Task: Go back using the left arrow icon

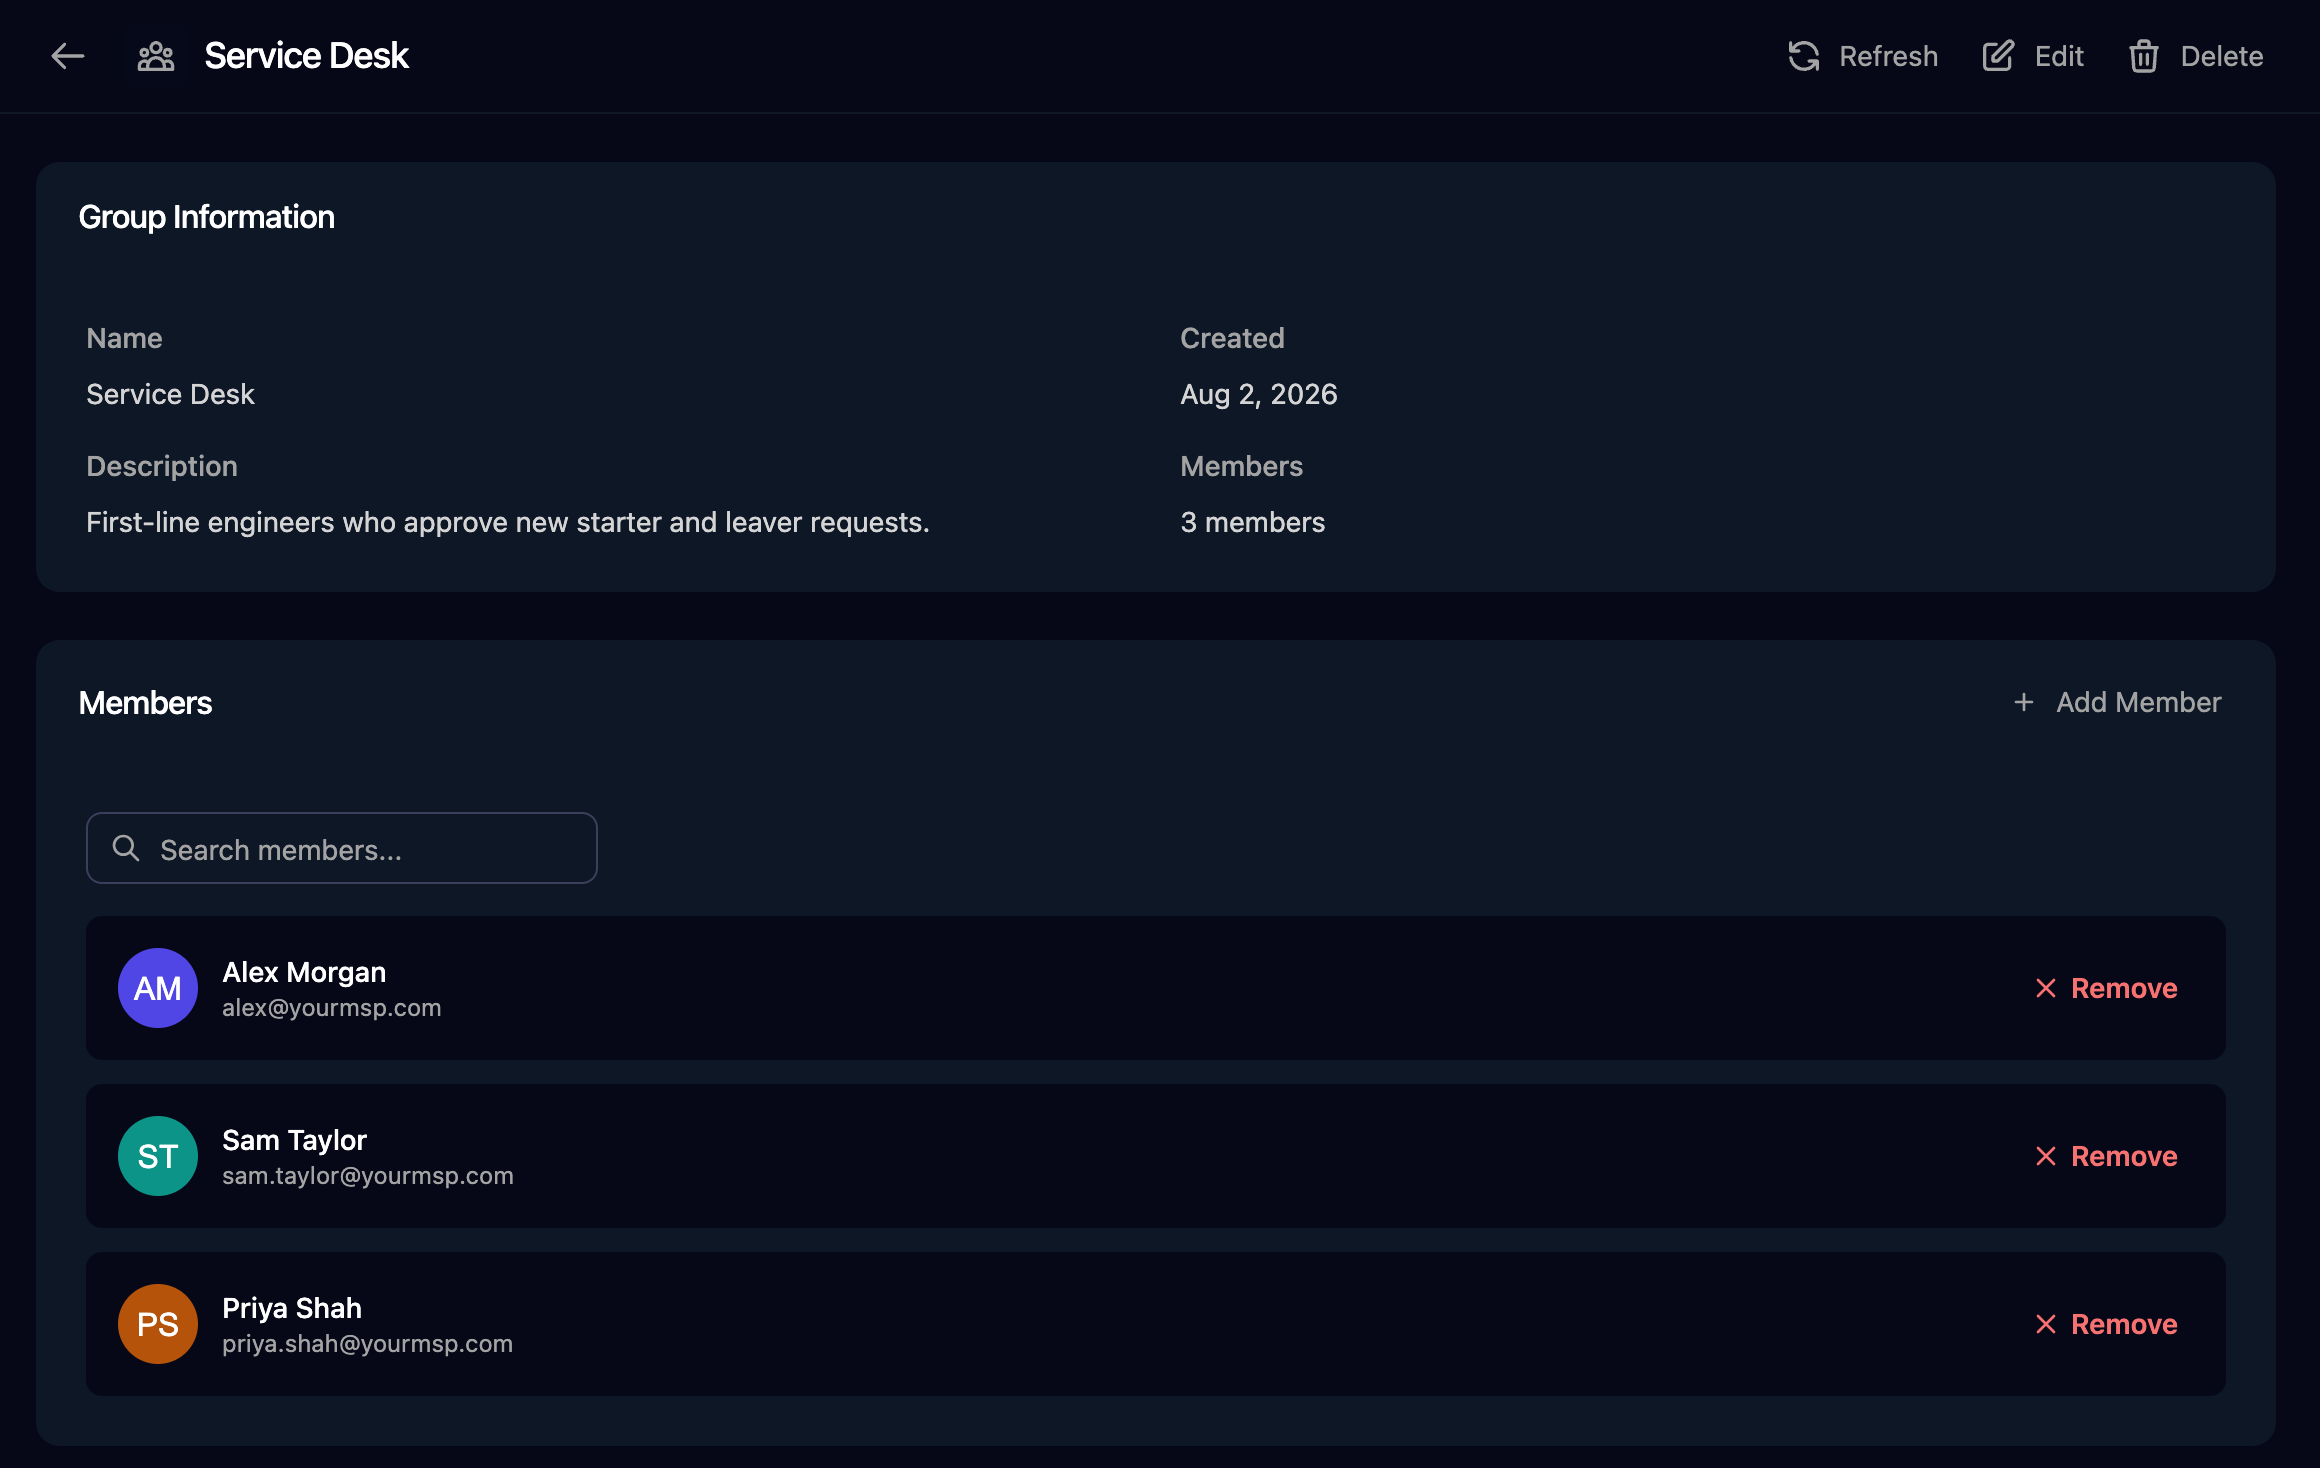Action: (x=68, y=56)
